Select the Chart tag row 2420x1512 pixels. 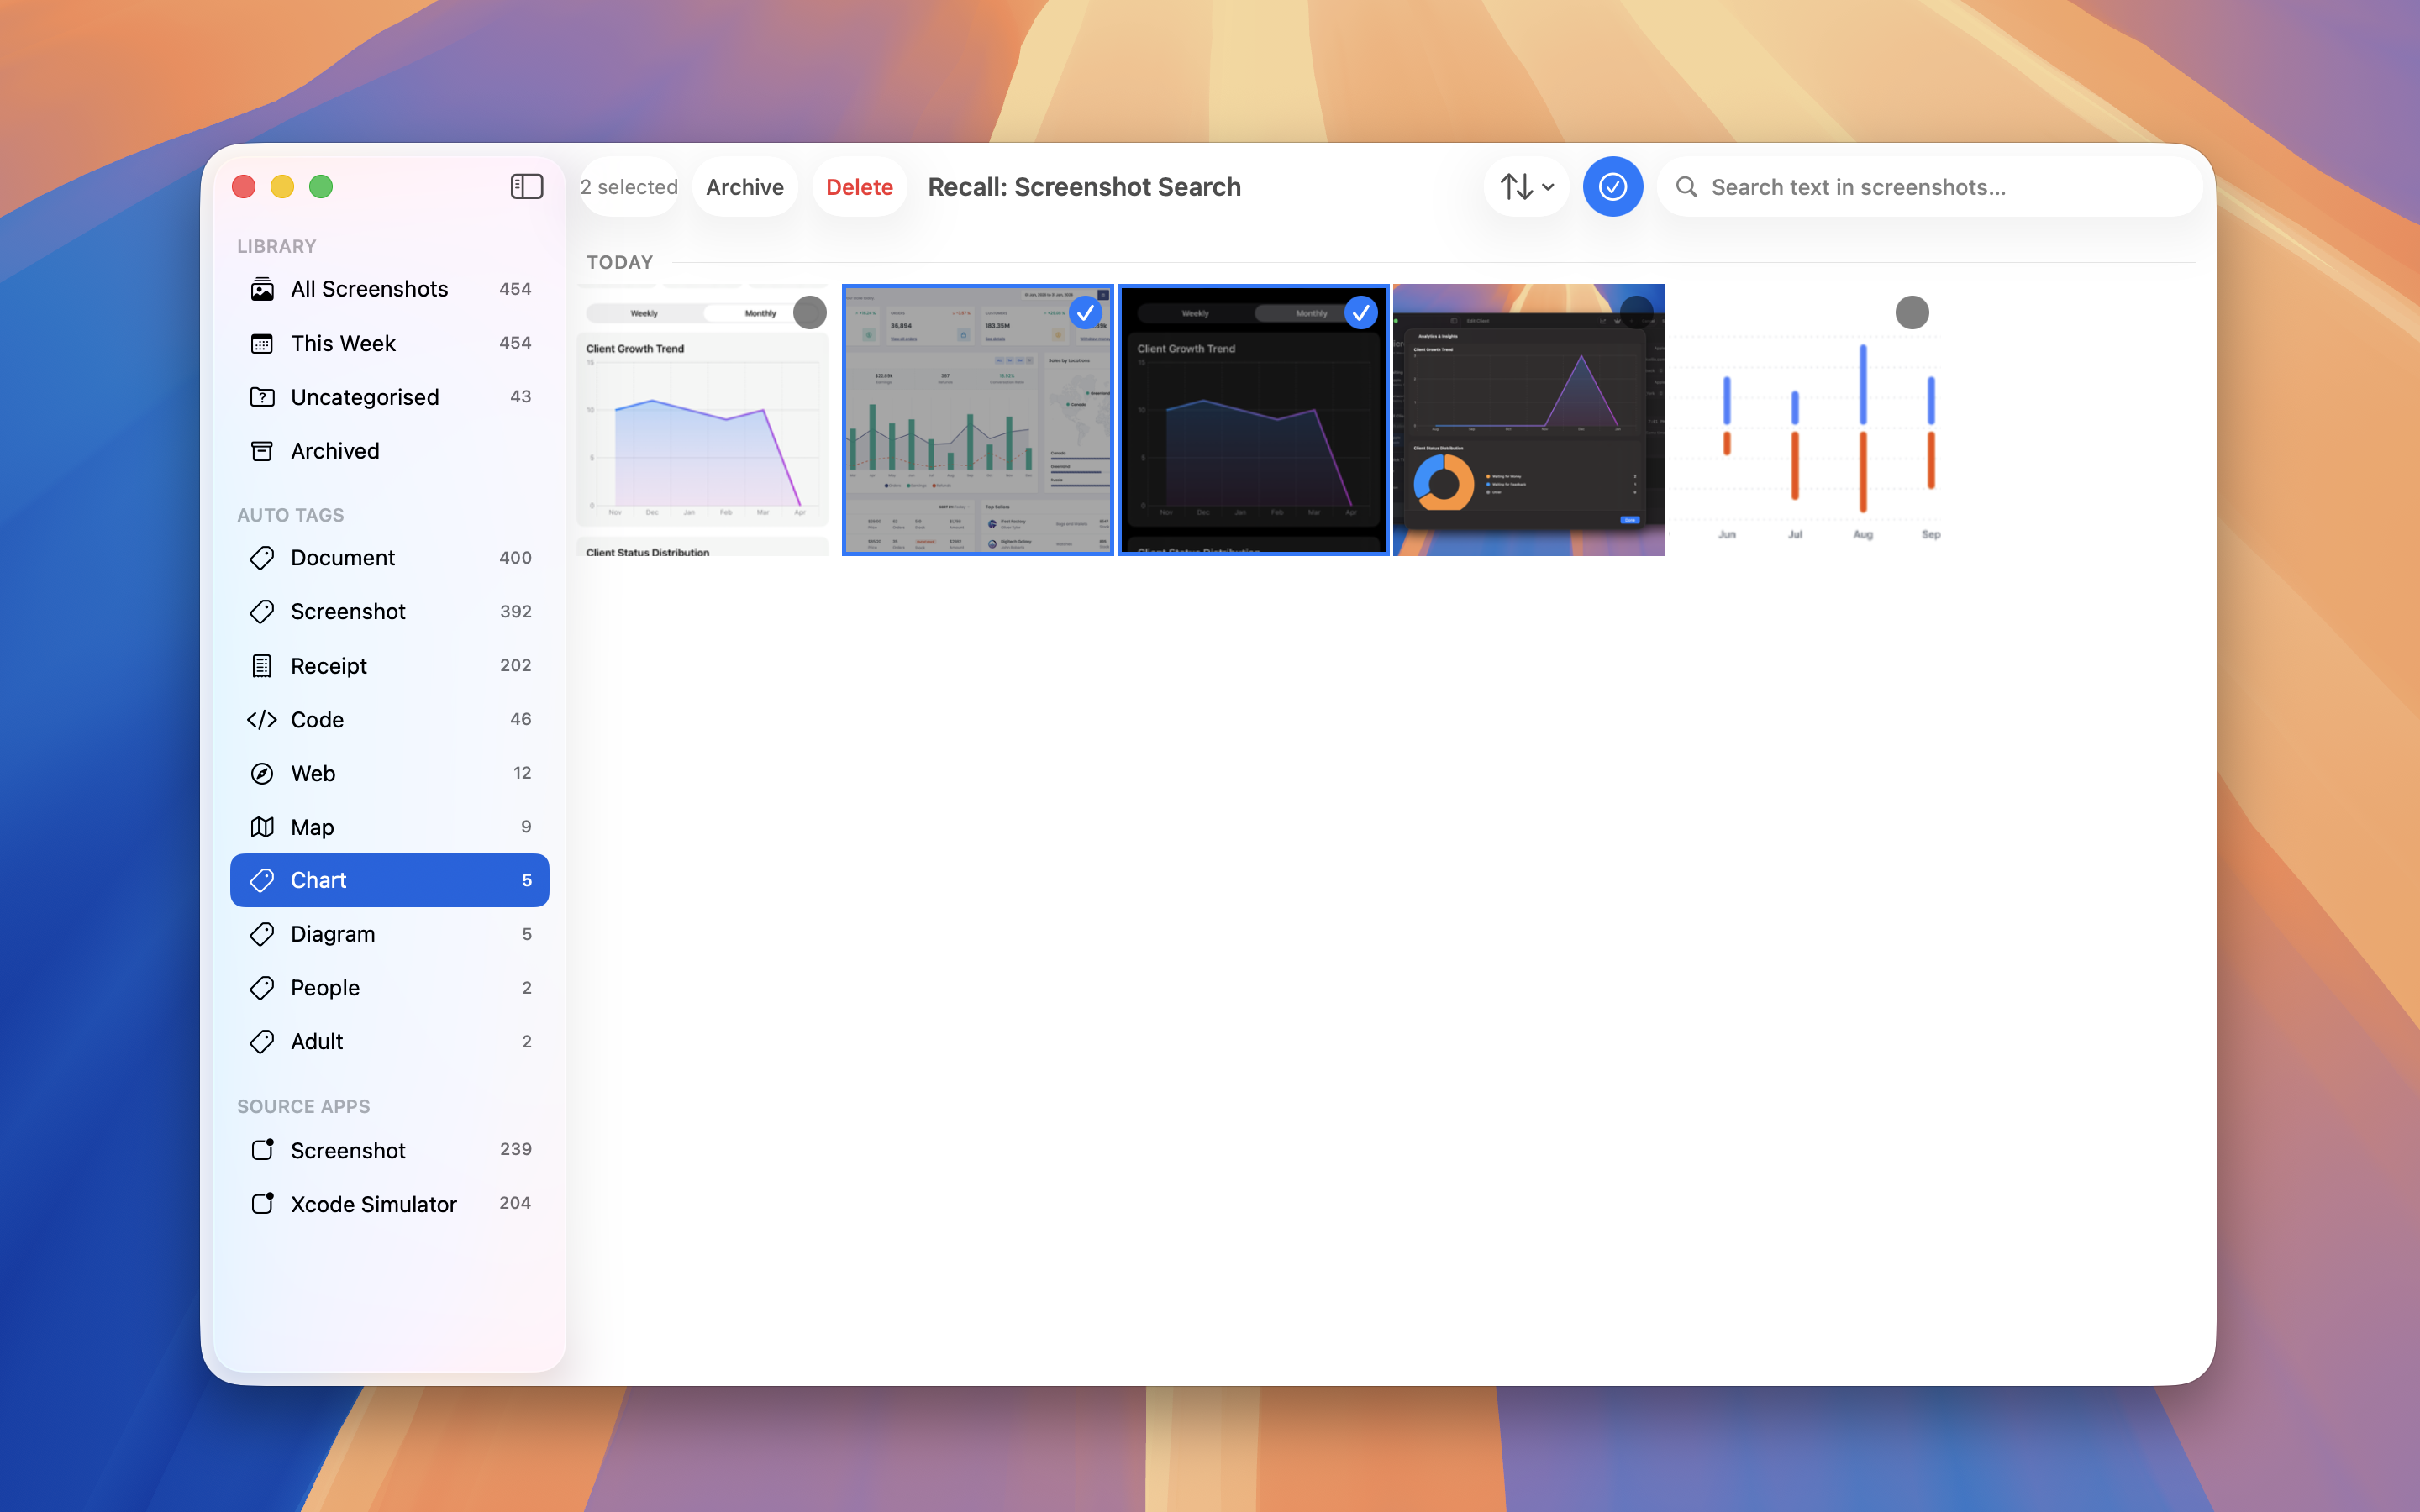(x=390, y=880)
